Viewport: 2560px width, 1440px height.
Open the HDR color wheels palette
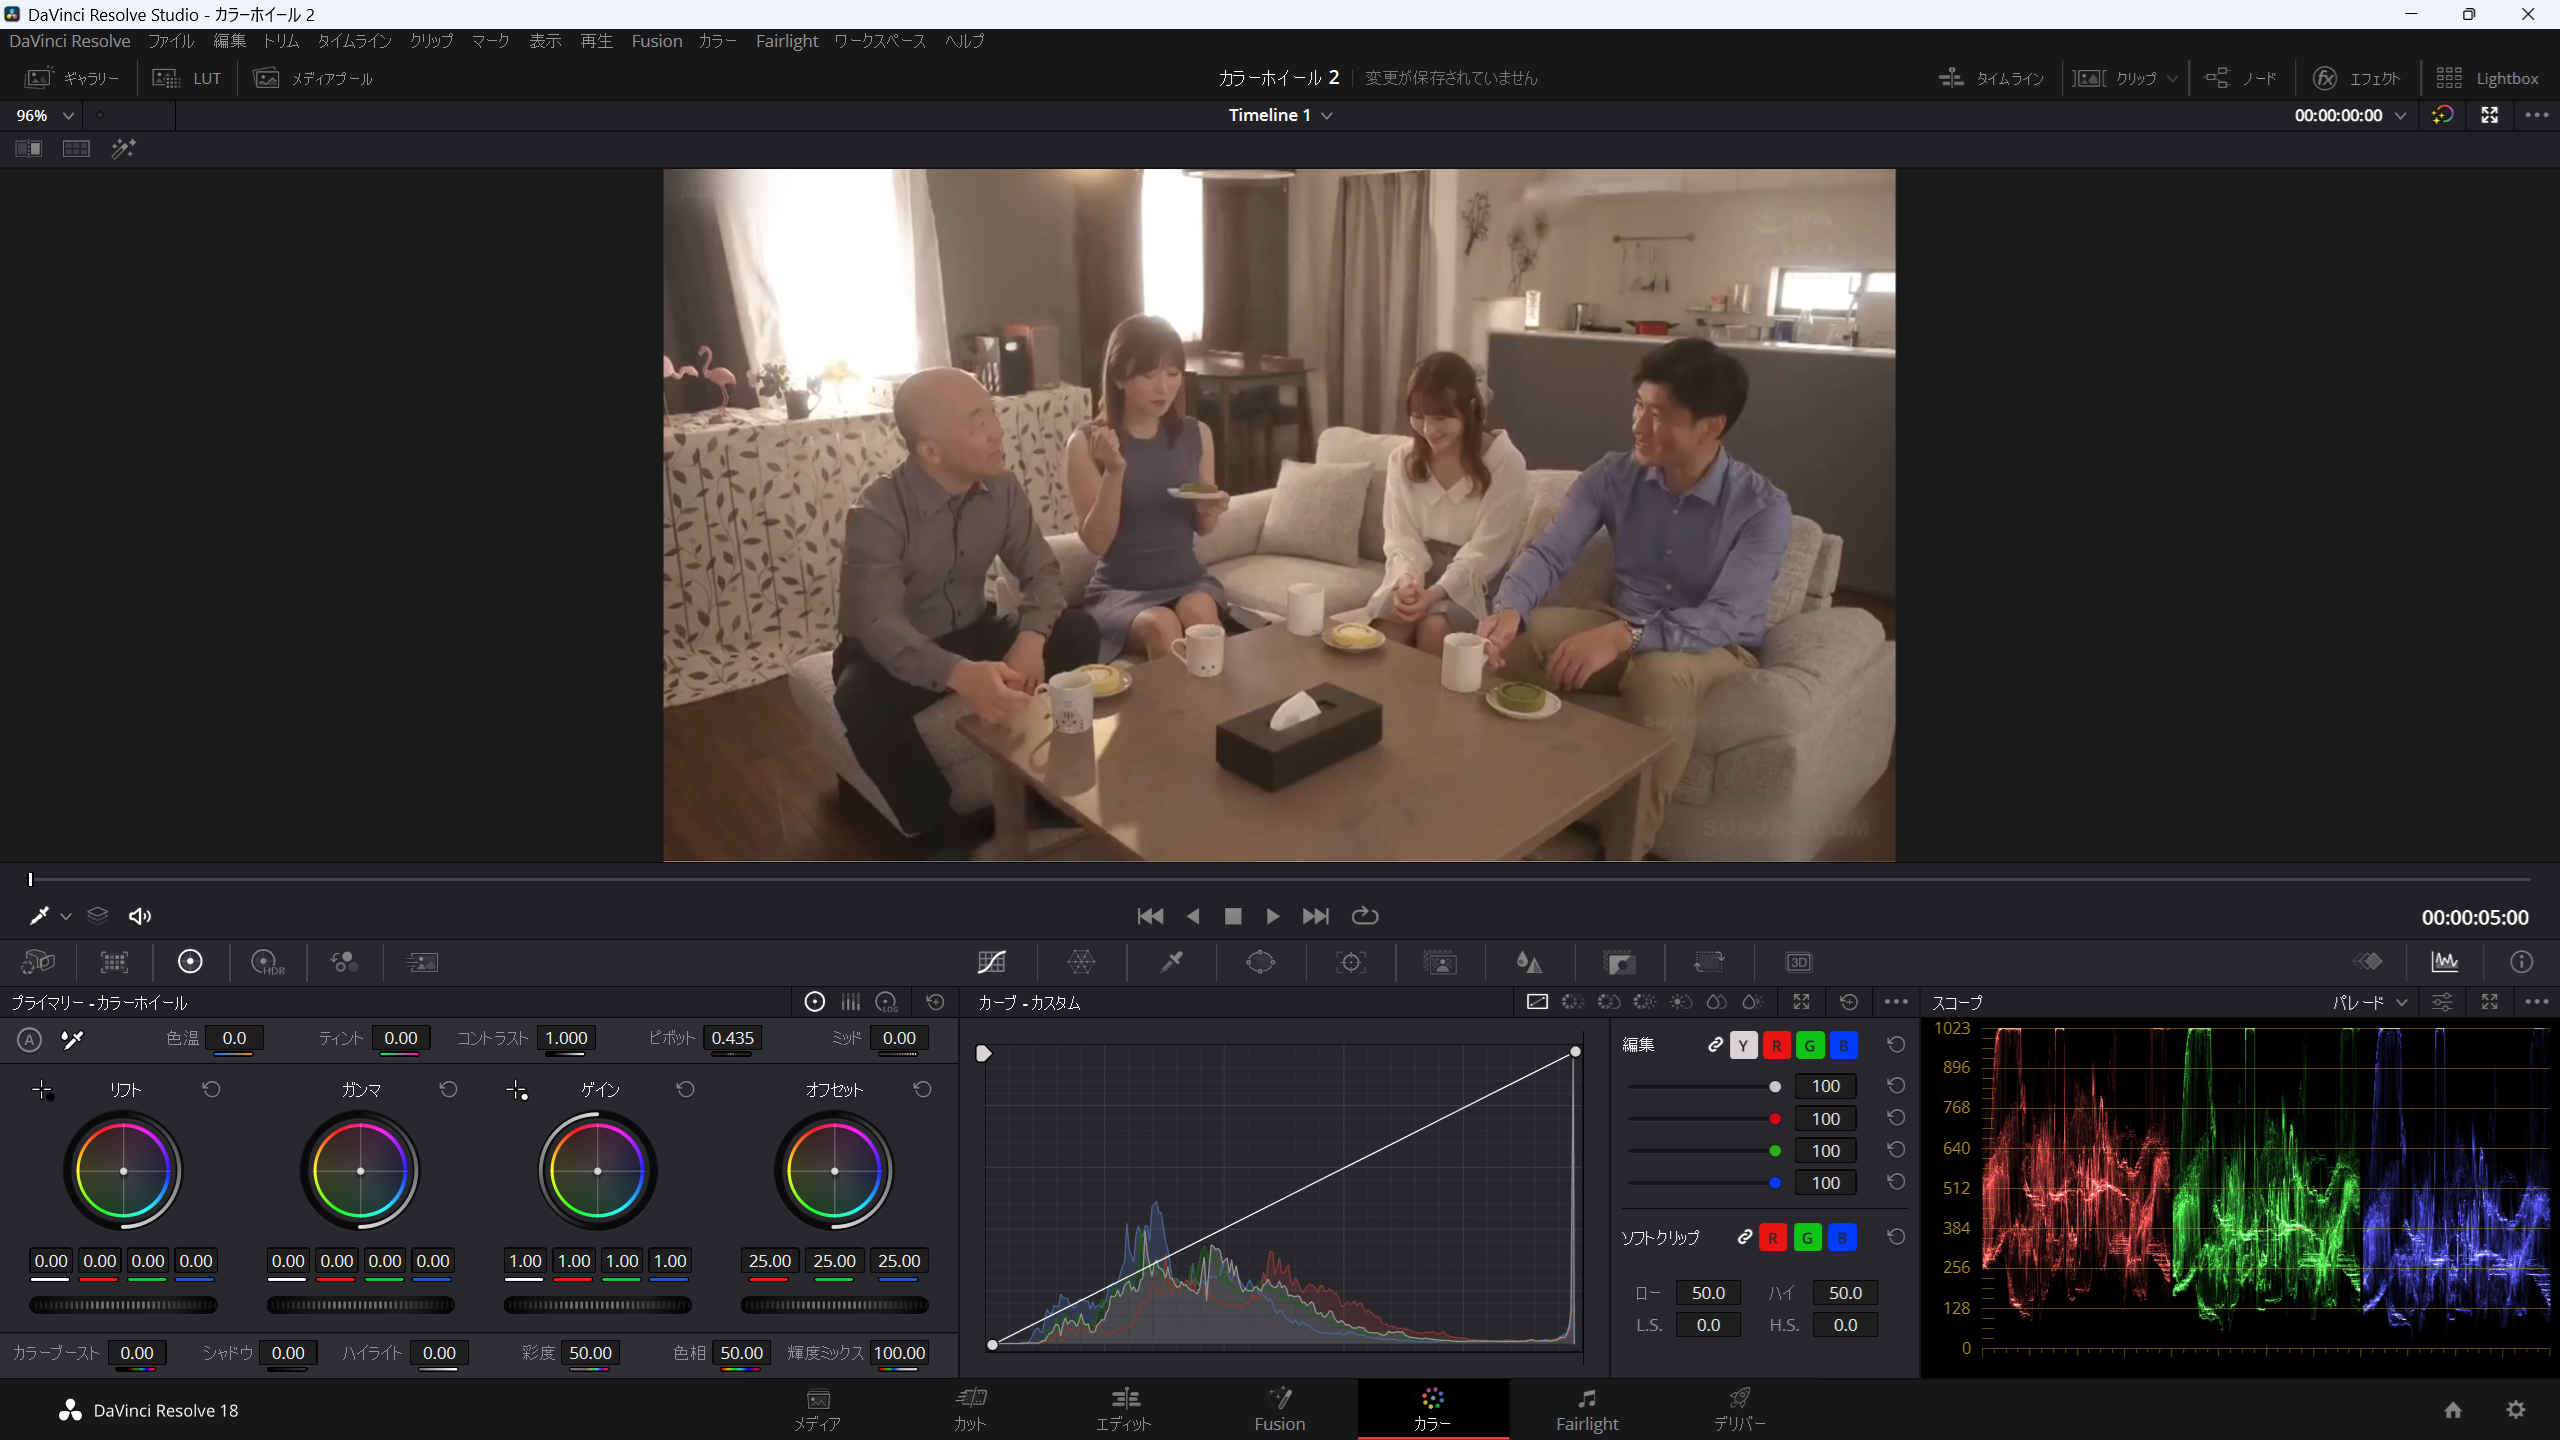point(267,962)
